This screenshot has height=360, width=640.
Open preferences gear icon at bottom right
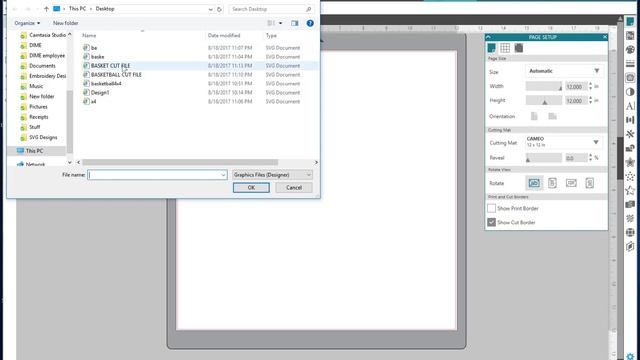630,356
